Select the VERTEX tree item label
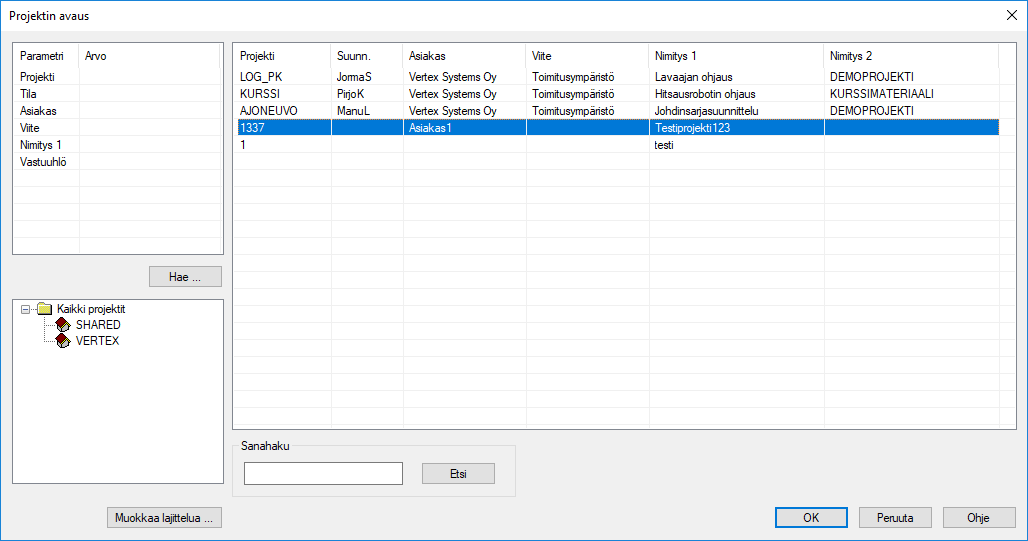This screenshot has height=541, width=1028. pos(97,341)
